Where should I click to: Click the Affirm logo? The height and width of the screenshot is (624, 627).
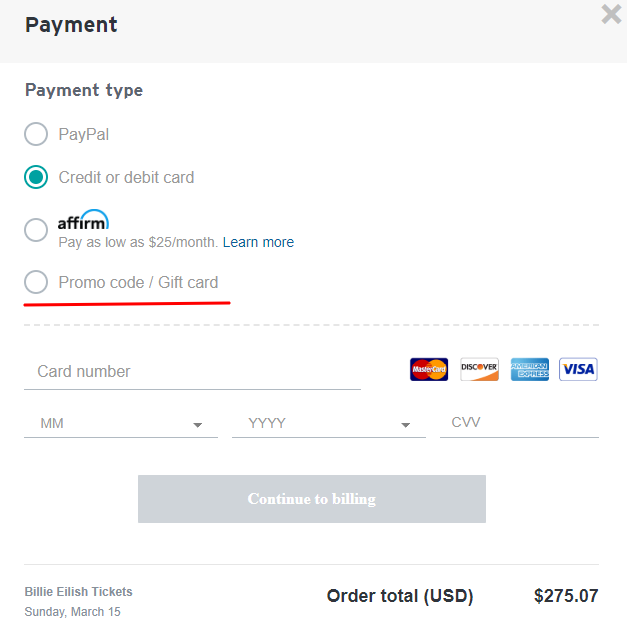pos(83,221)
